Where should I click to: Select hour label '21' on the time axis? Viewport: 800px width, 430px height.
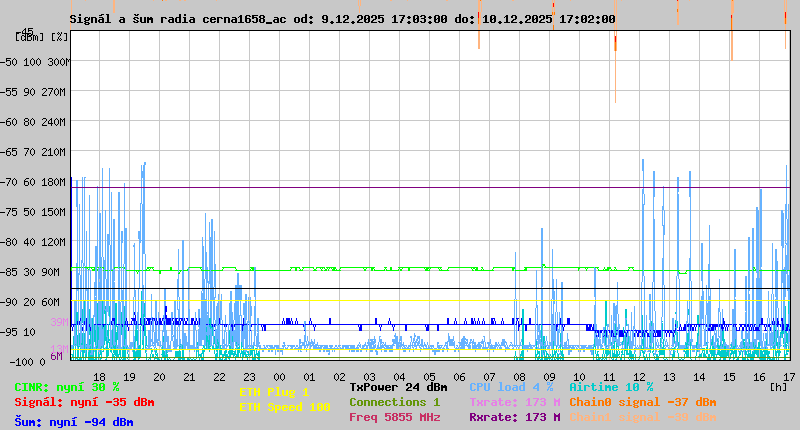[189, 377]
